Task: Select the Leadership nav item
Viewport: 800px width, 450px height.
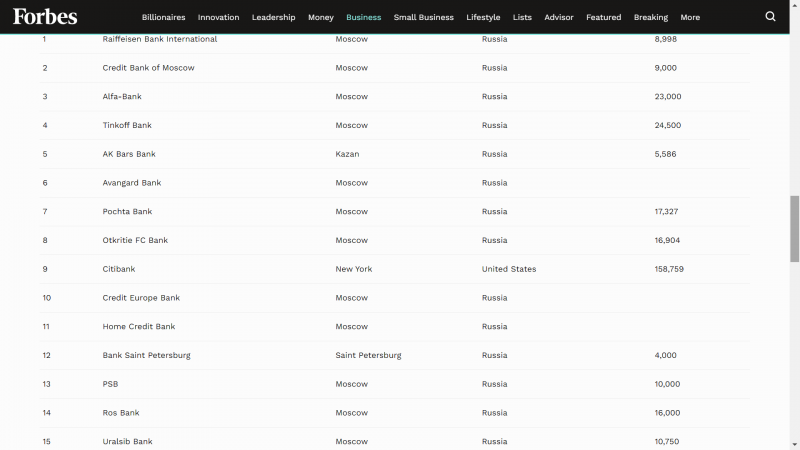Action: (273, 17)
